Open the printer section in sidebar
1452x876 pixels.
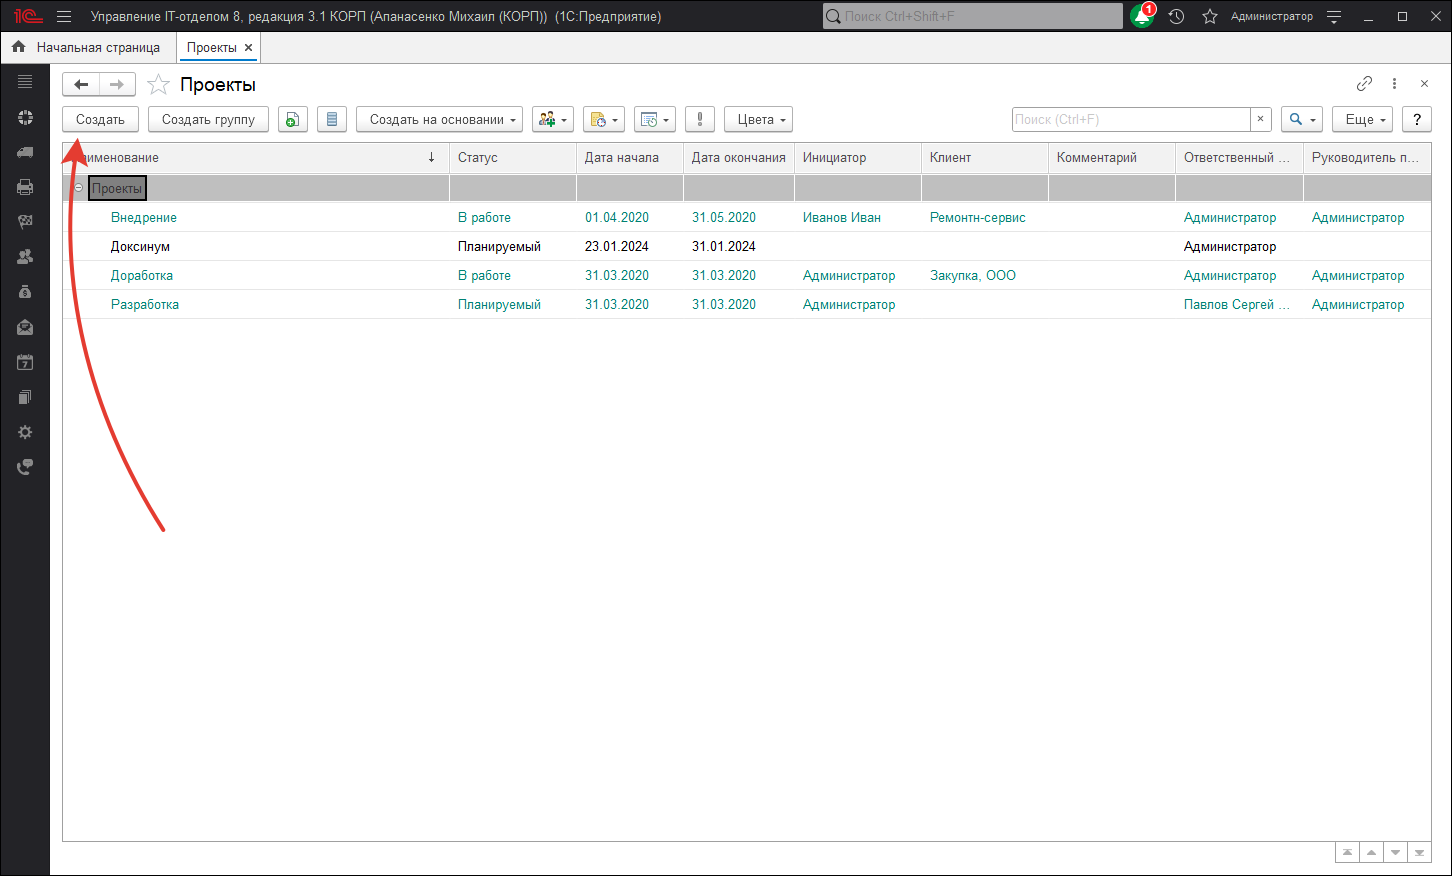[25, 187]
